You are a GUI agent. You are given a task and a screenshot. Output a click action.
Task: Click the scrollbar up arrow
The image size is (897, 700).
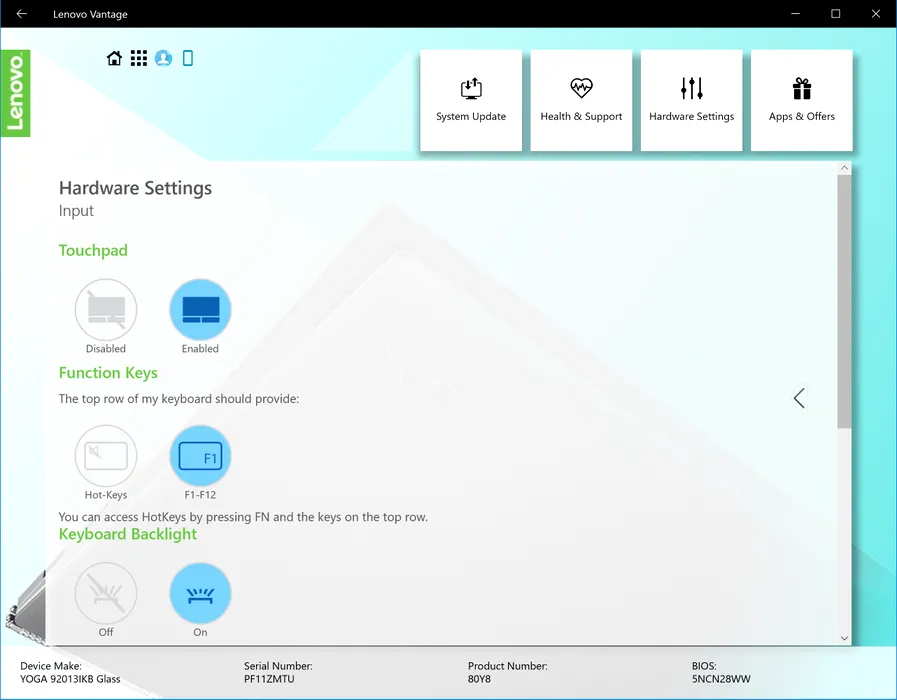pos(844,168)
